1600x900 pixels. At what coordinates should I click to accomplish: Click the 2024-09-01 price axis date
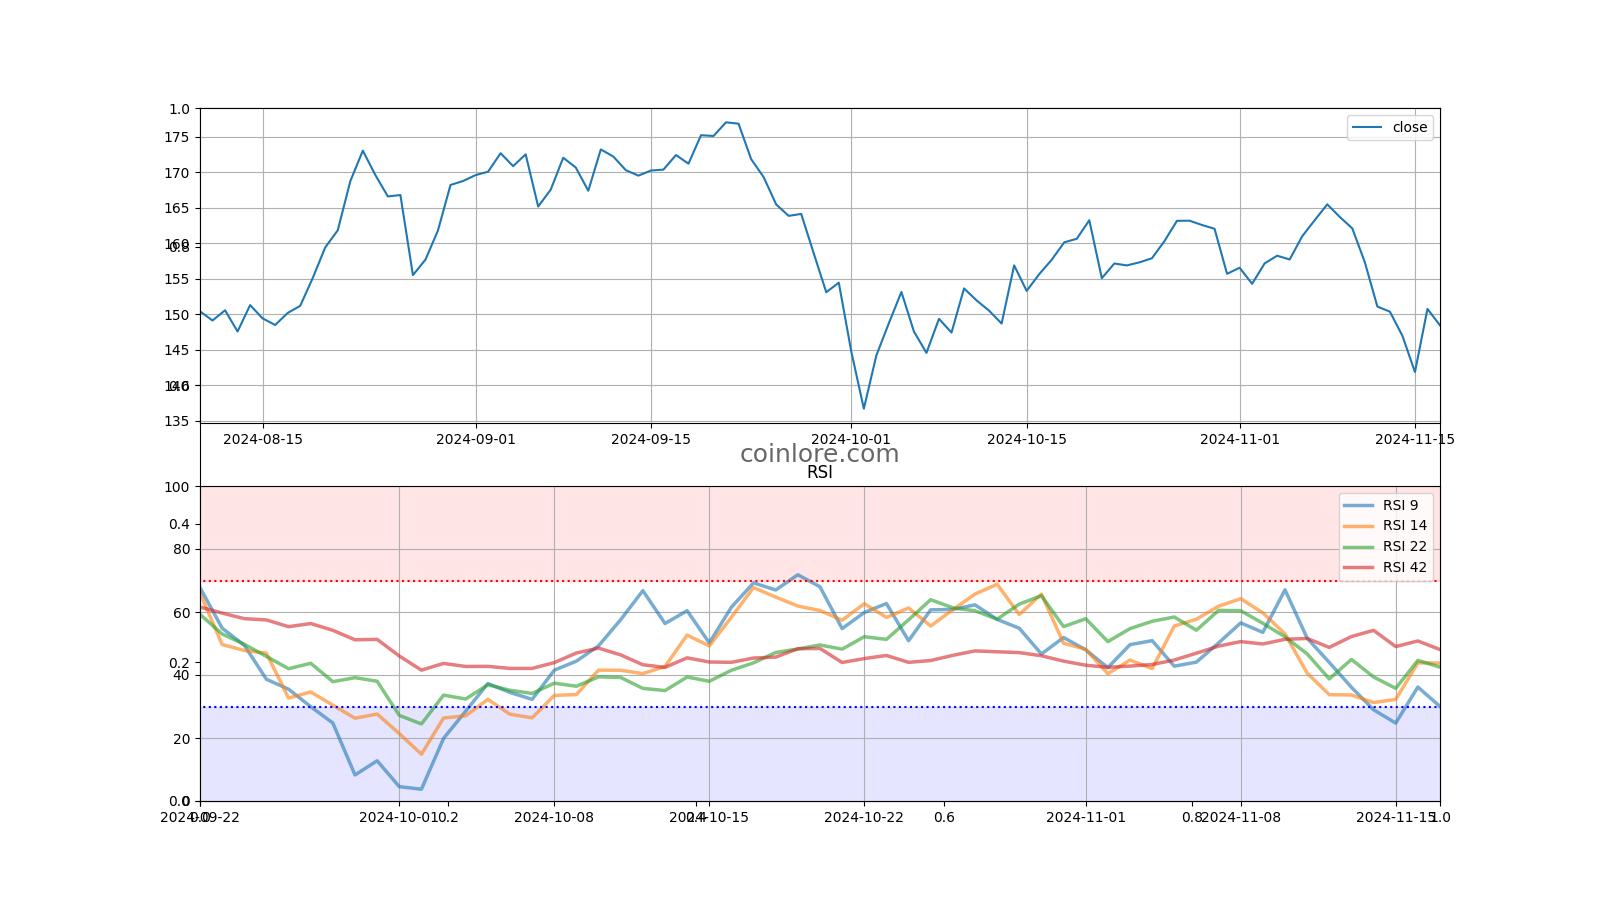pyautogui.click(x=476, y=439)
